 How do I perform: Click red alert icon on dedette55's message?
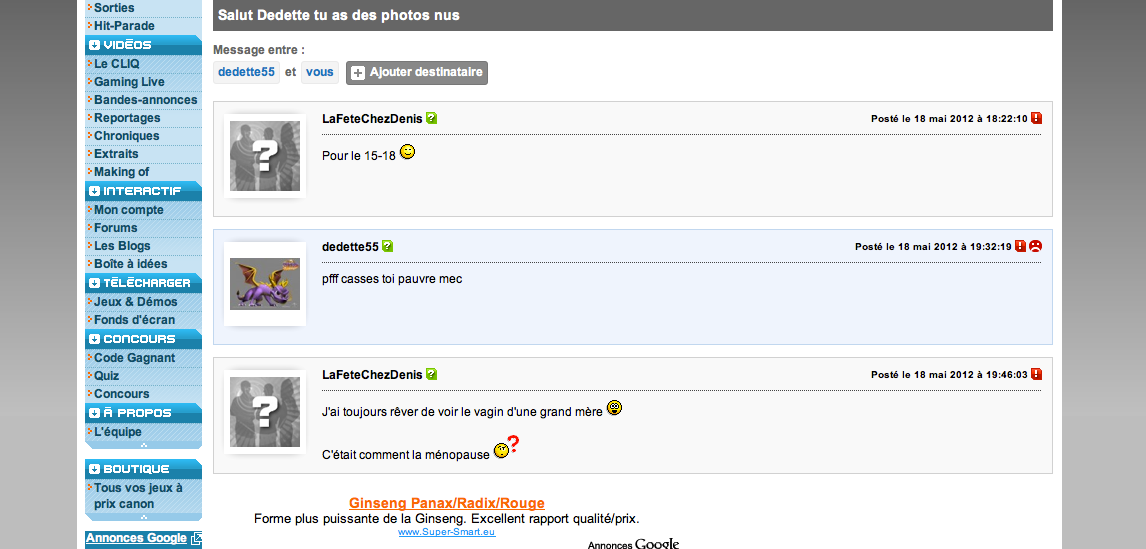1020,246
